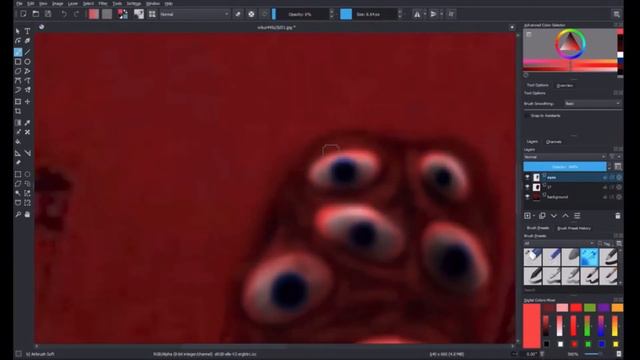The height and width of the screenshot is (360, 640).
Task: Select the Dynamic Brush tool
Action: 18,90
